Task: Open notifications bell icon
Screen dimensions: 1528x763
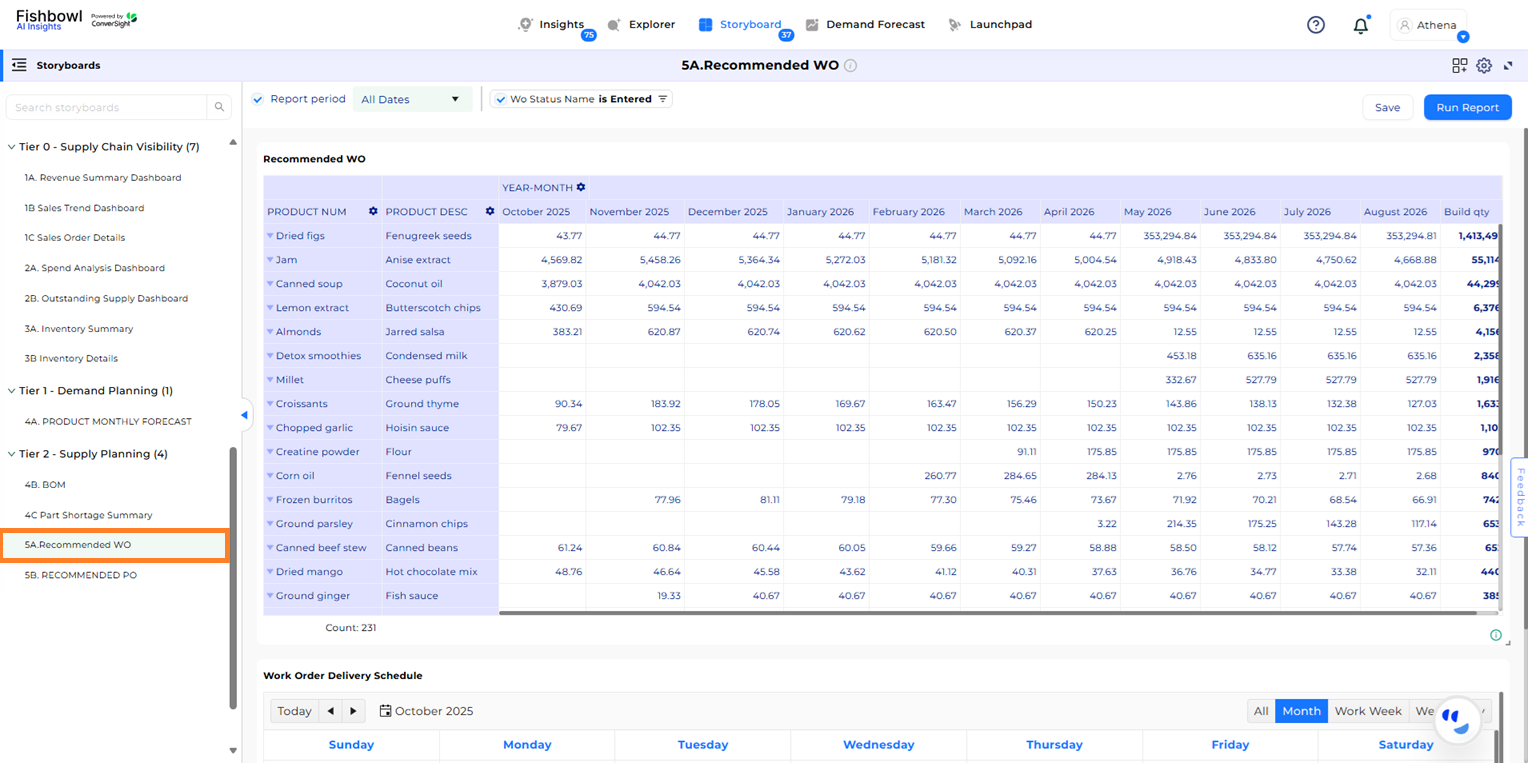Action: coord(1361,24)
